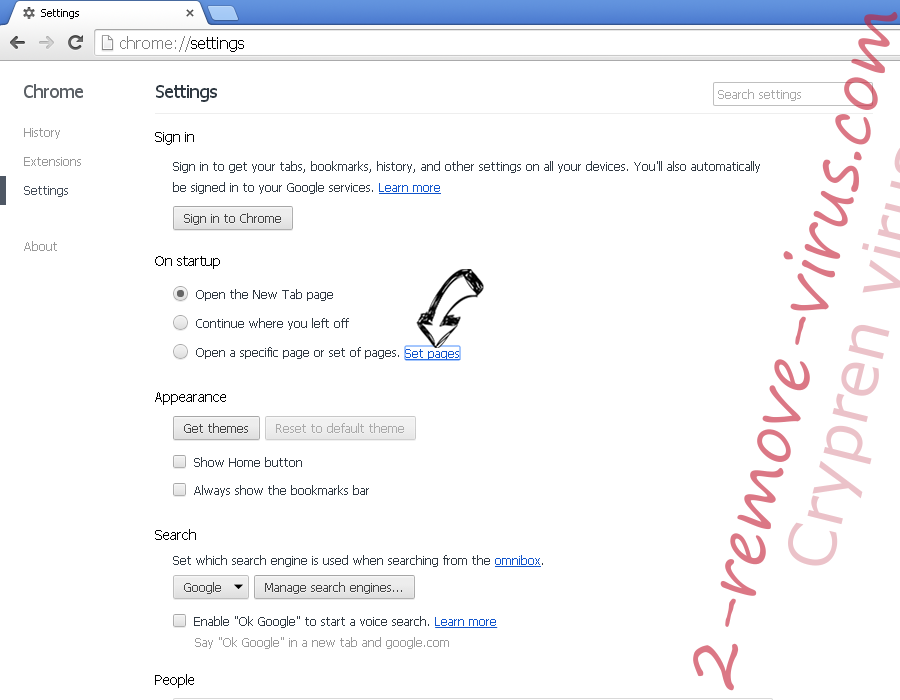The width and height of the screenshot is (900, 700).
Task: Go back with the browser back arrow
Action: [18, 42]
